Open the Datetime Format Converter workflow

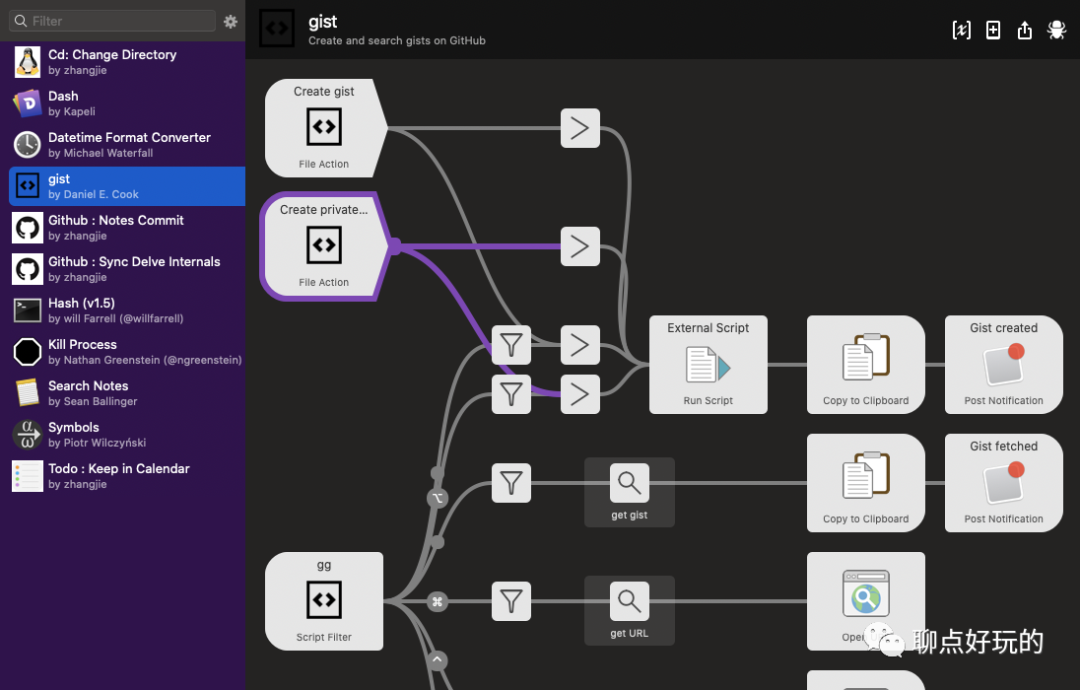pos(127,145)
